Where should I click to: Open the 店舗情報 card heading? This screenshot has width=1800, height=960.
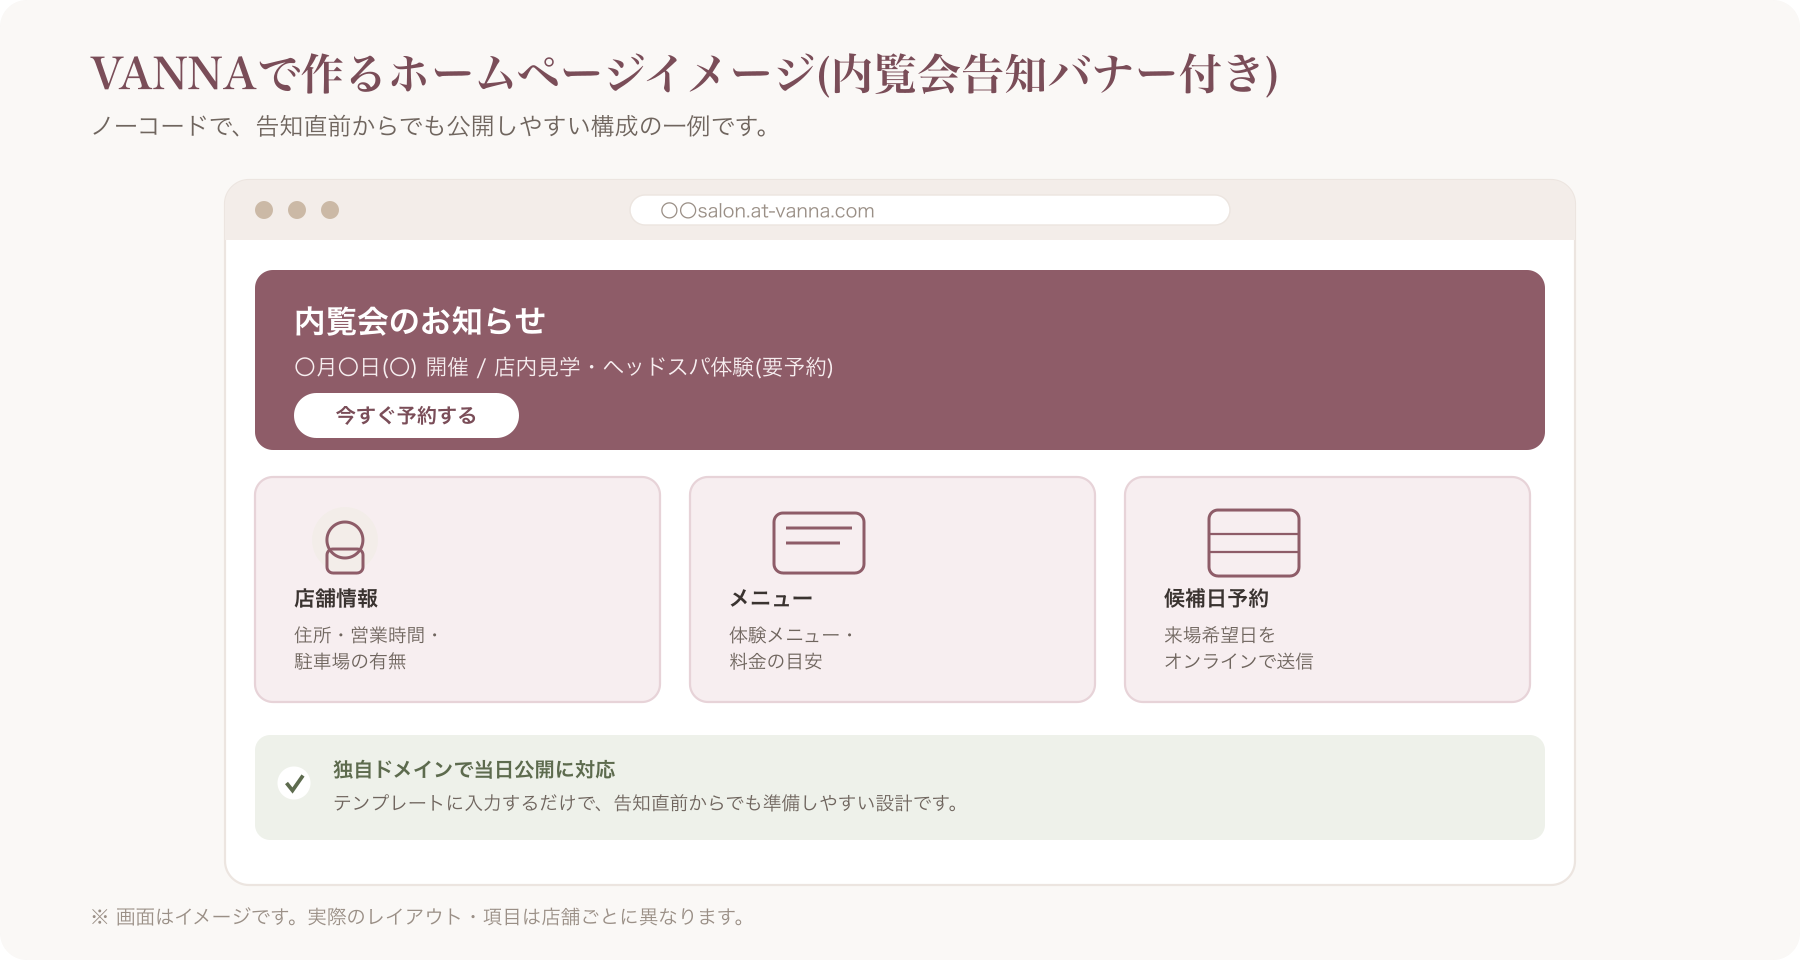tap(336, 598)
